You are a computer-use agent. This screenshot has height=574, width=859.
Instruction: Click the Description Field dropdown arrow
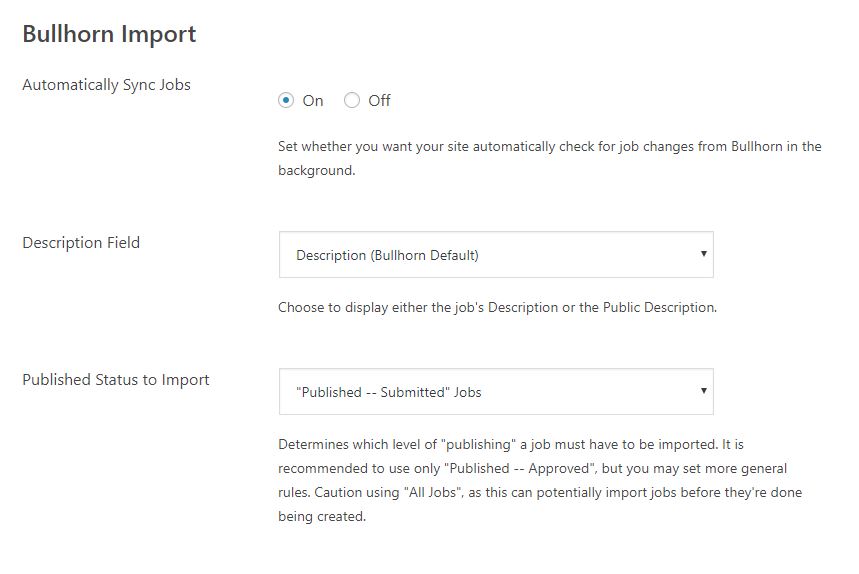click(704, 254)
